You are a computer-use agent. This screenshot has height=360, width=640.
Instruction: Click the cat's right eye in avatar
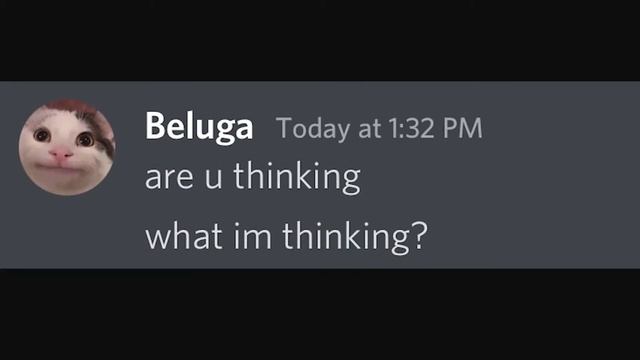pyautogui.click(x=86, y=140)
